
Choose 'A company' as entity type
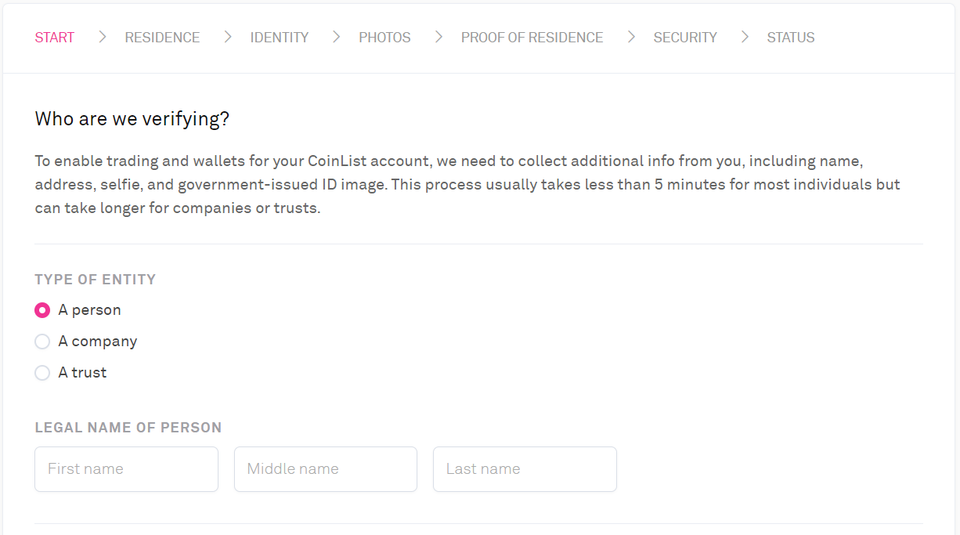[x=42, y=341]
